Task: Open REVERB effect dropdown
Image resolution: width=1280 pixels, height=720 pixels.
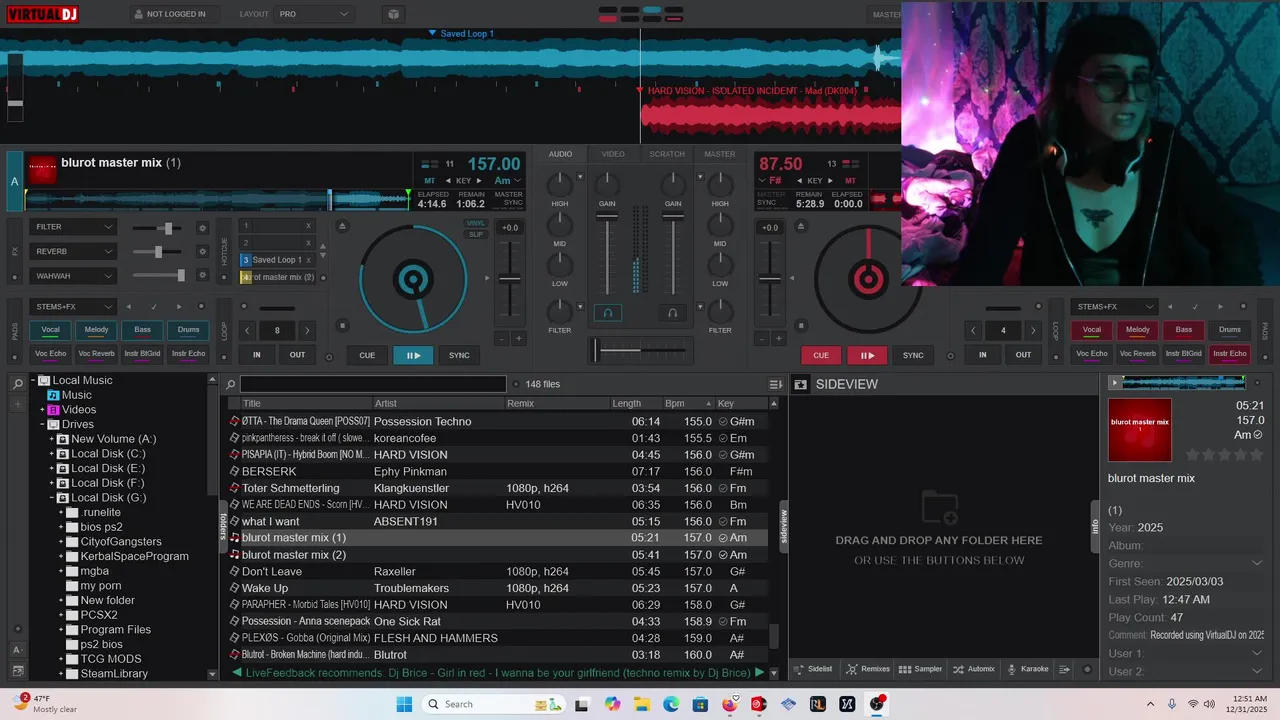Action: pyautogui.click(x=73, y=251)
